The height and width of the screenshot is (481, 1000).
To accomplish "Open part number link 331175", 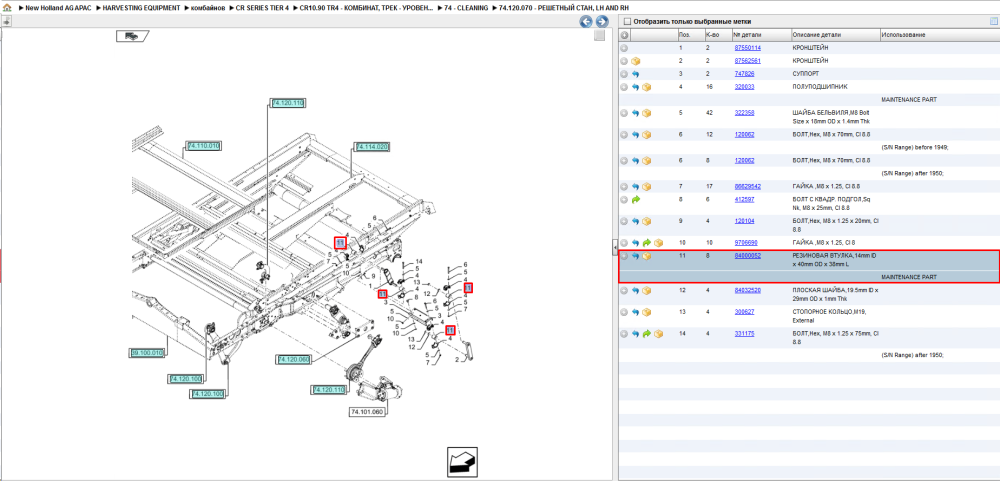I will [x=745, y=334].
